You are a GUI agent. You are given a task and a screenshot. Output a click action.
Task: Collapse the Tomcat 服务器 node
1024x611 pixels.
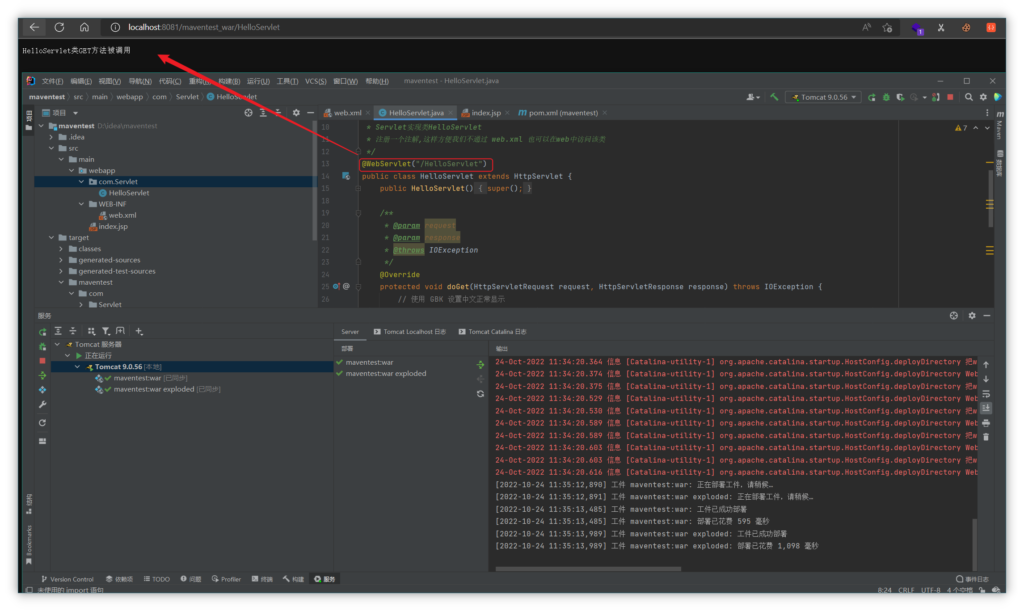tap(57, 345)
